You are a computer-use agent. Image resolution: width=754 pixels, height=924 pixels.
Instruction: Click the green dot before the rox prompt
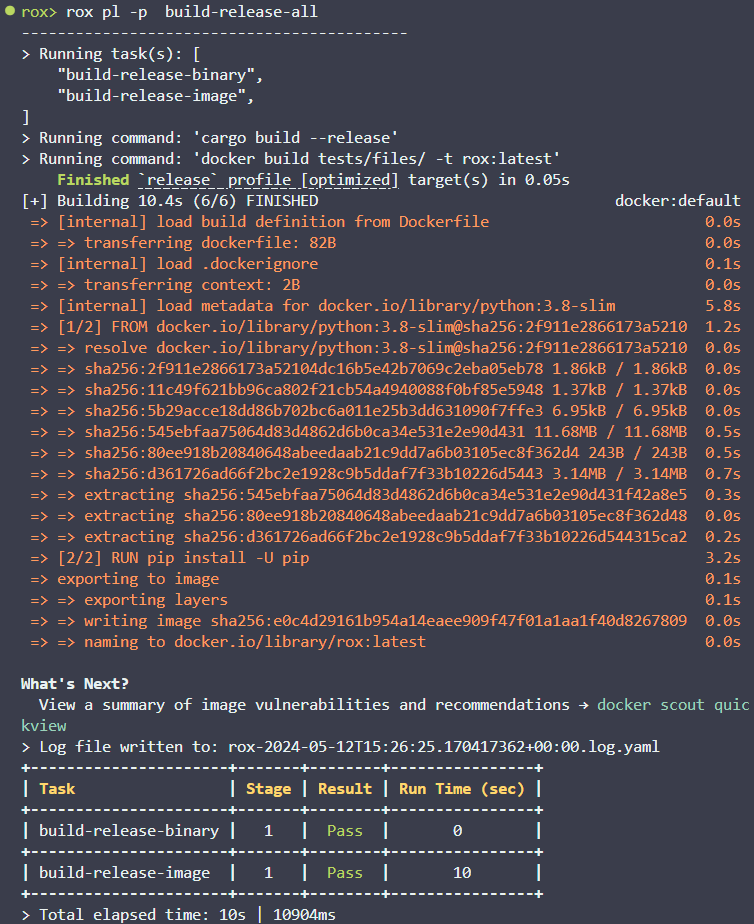pyautogui.click(x=9, y=11)
